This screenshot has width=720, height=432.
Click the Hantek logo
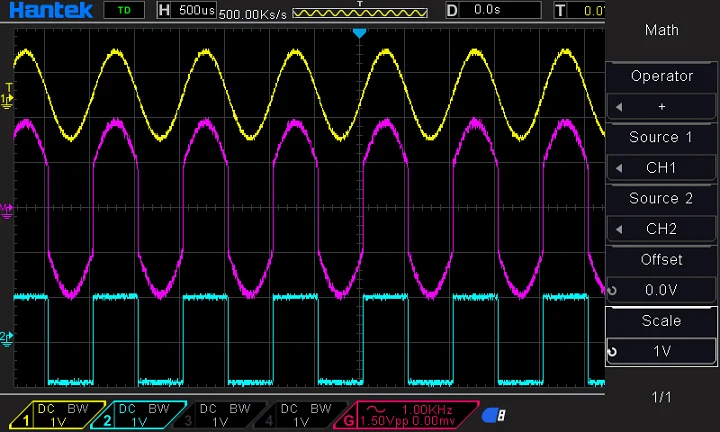point(48,11)
